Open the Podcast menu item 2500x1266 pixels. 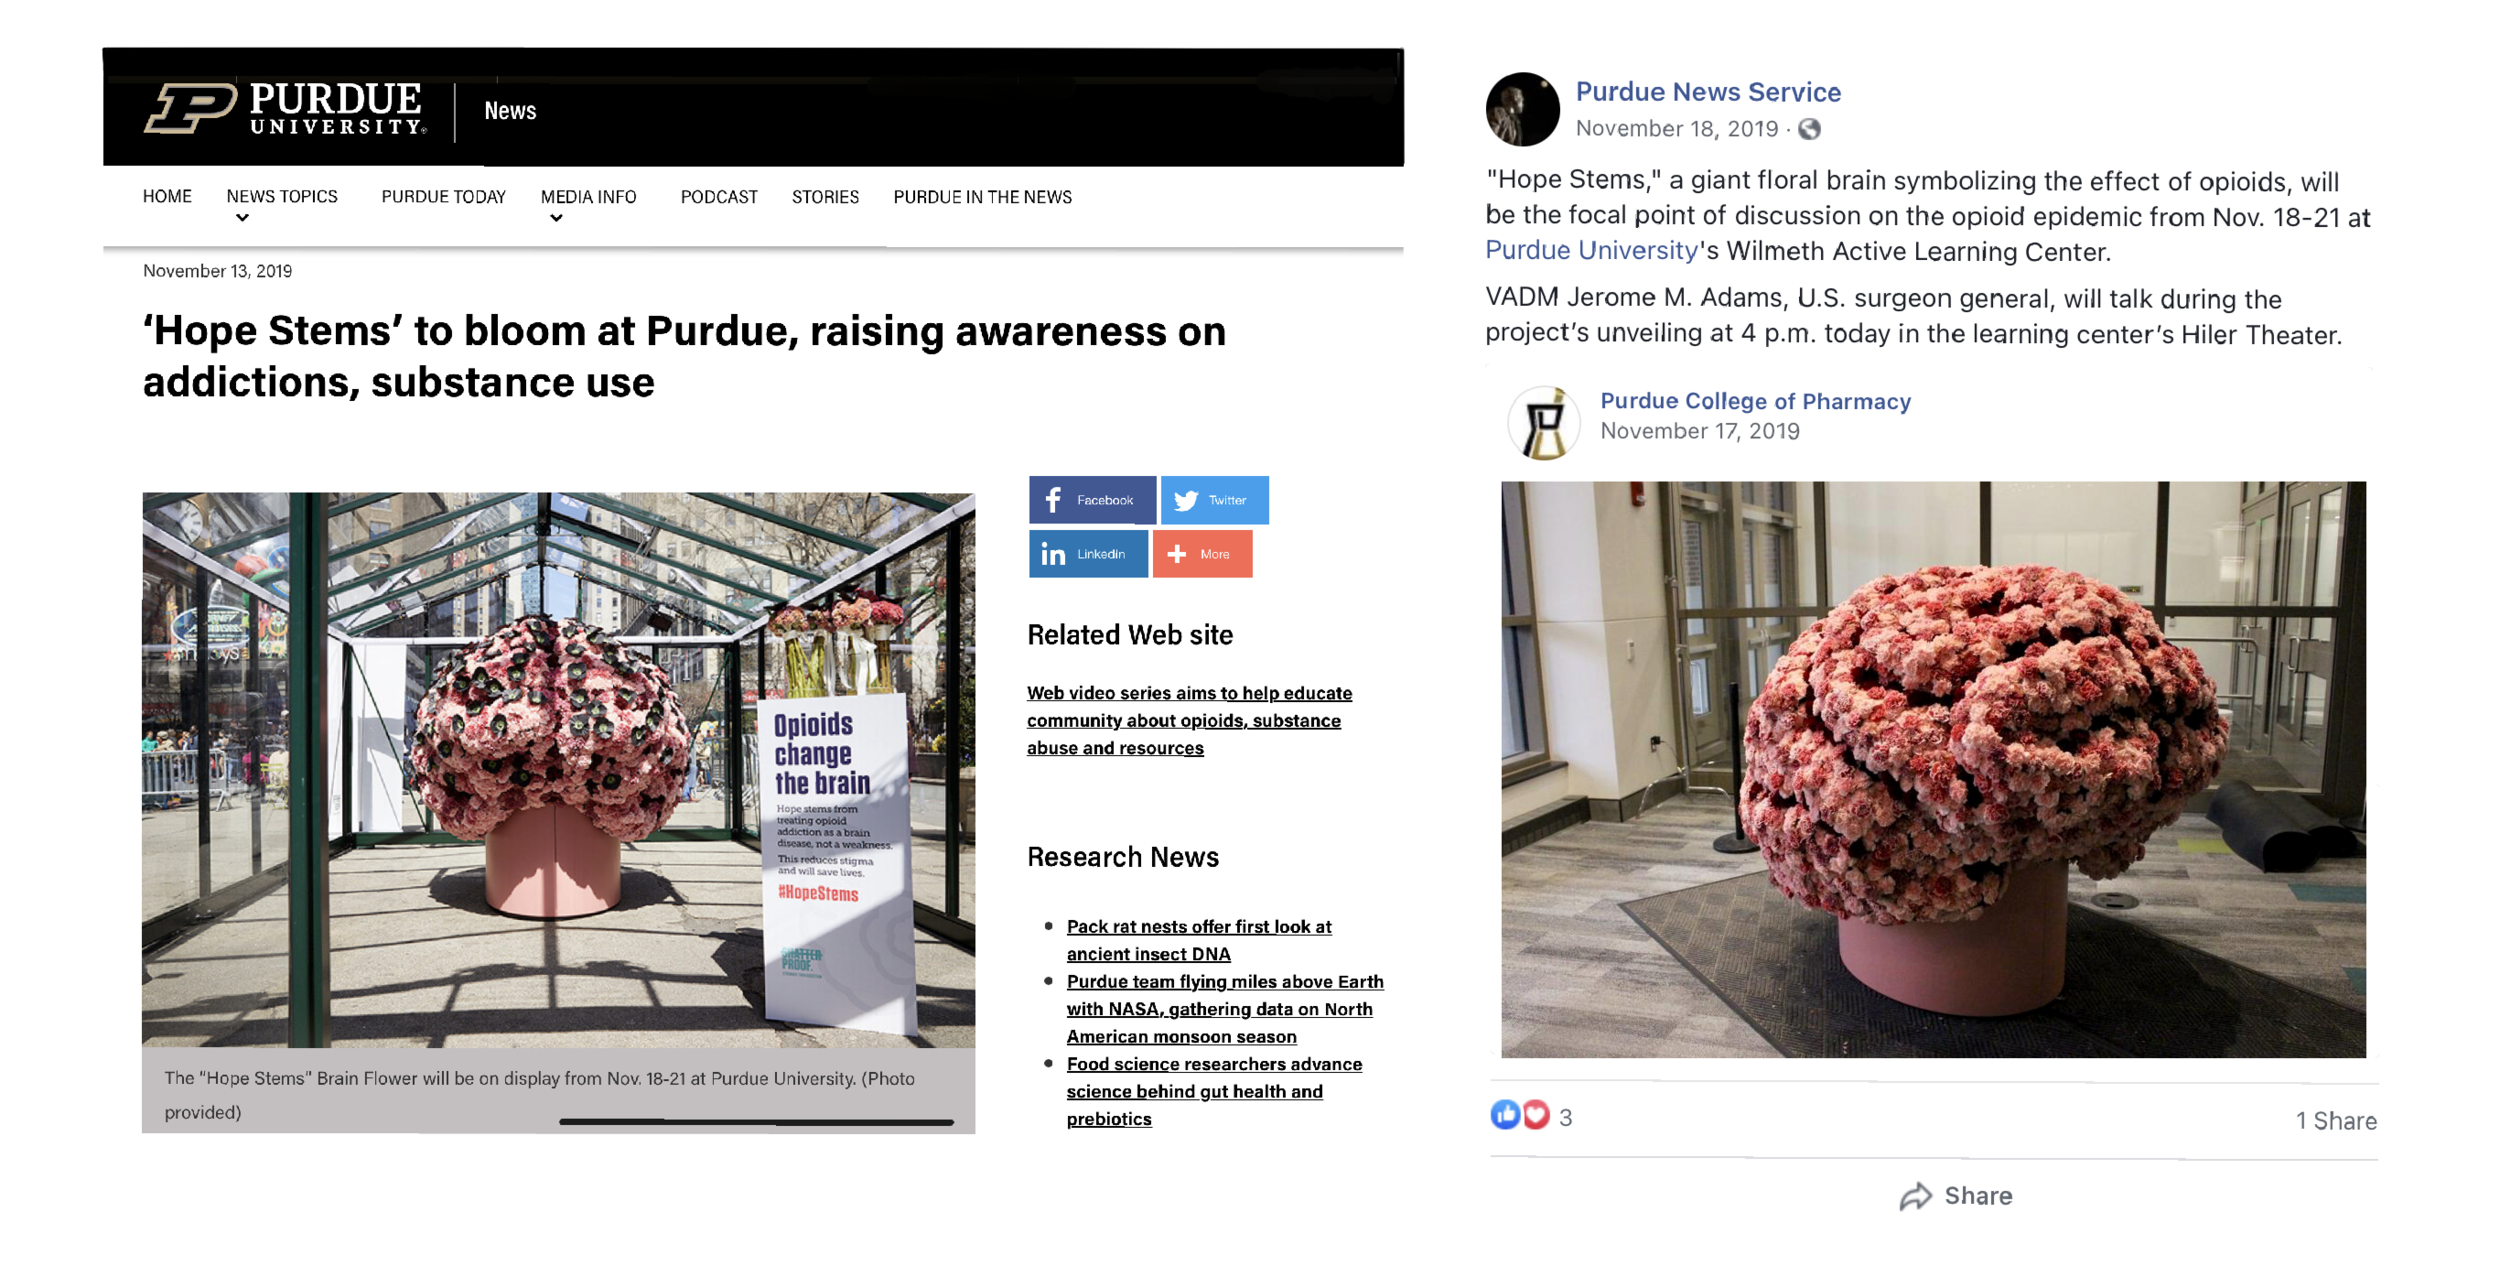pyautogui.click(x=719, y=197)
